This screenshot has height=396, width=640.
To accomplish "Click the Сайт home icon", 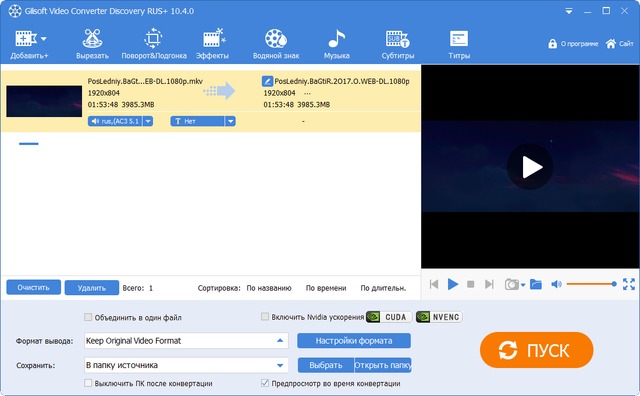I will 611,44.
